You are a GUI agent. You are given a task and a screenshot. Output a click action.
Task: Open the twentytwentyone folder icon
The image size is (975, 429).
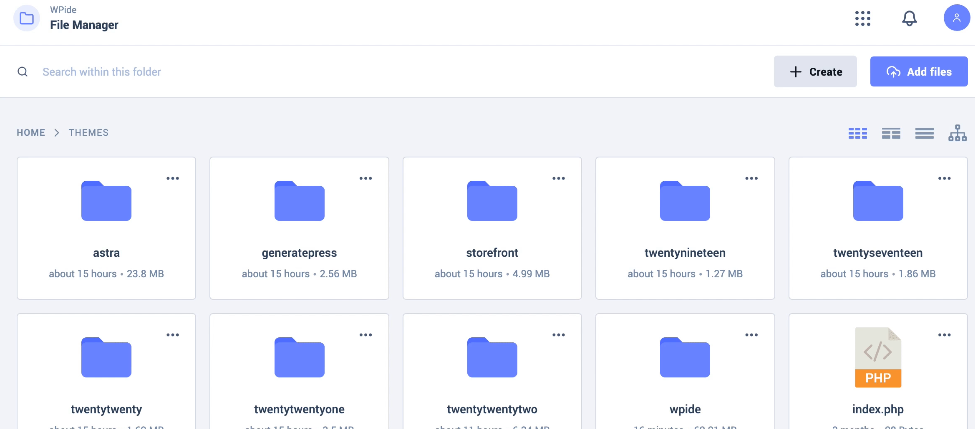pos(299,357)
